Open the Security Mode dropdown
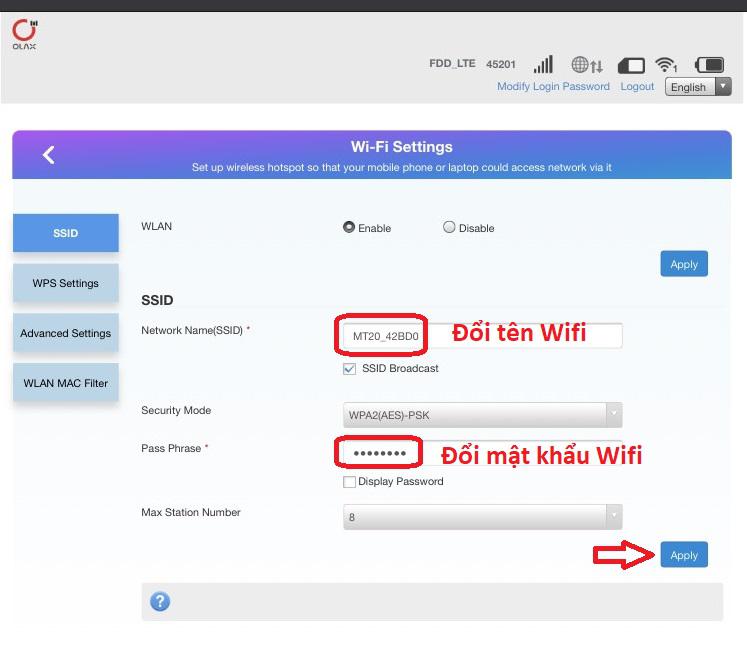747x652 pixels. [483, 415]
